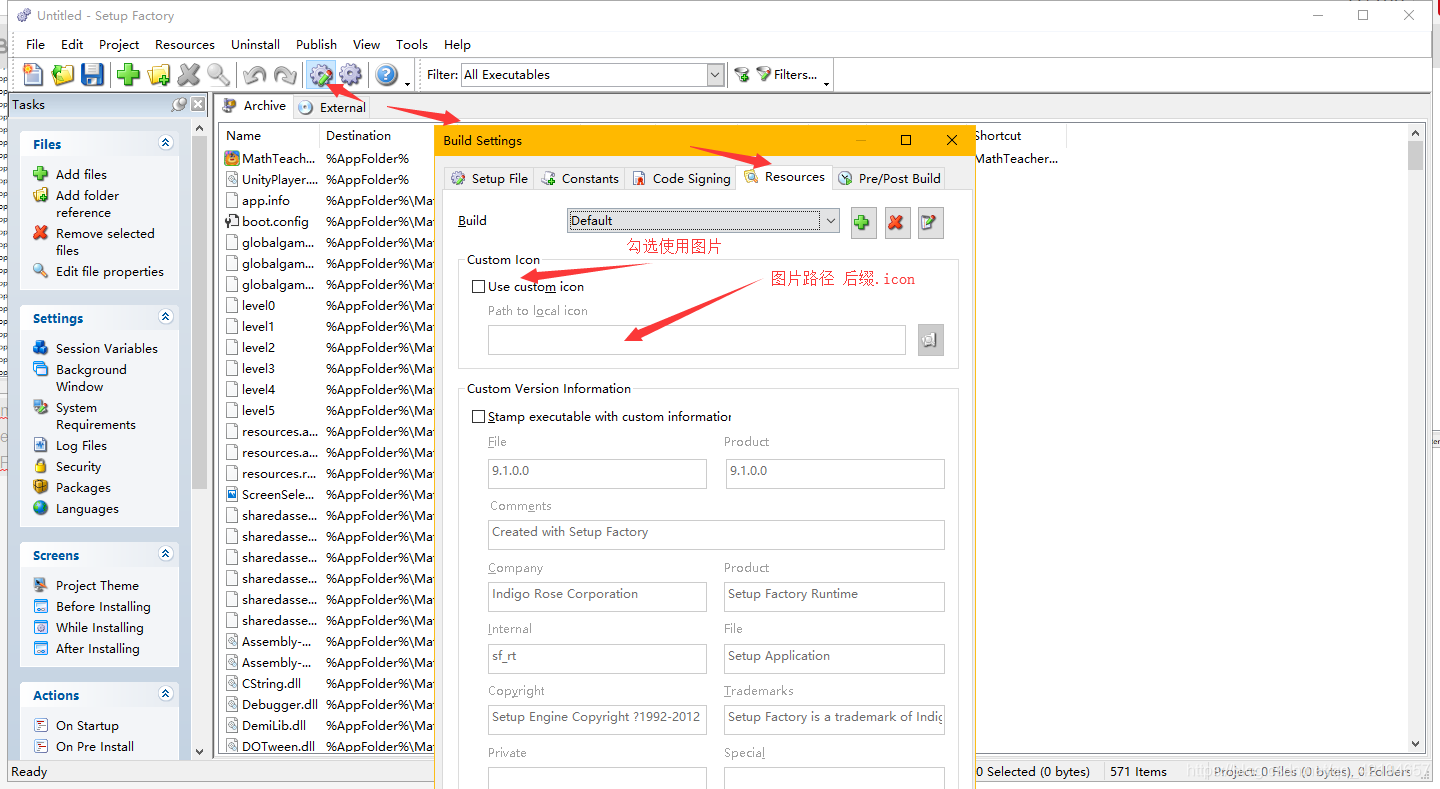Switch to the Constants tab
Viewport: 1440px width, 789px height.
point(580,178)
